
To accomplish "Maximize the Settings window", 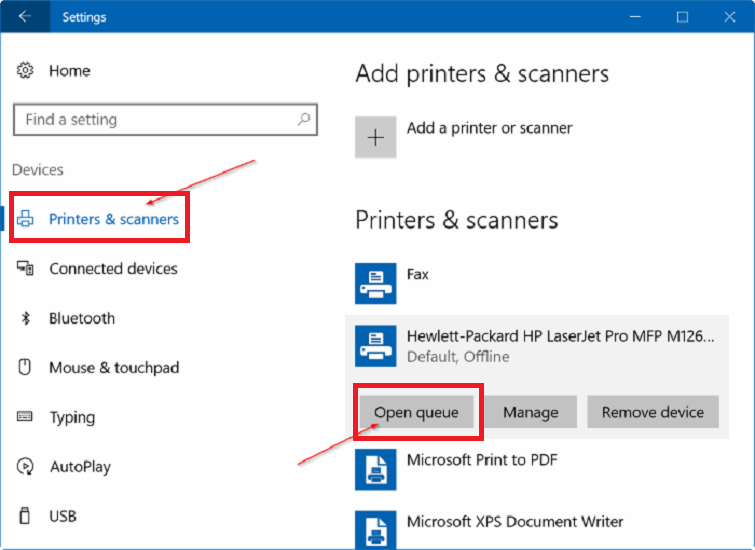I will (x=682, y=17).
